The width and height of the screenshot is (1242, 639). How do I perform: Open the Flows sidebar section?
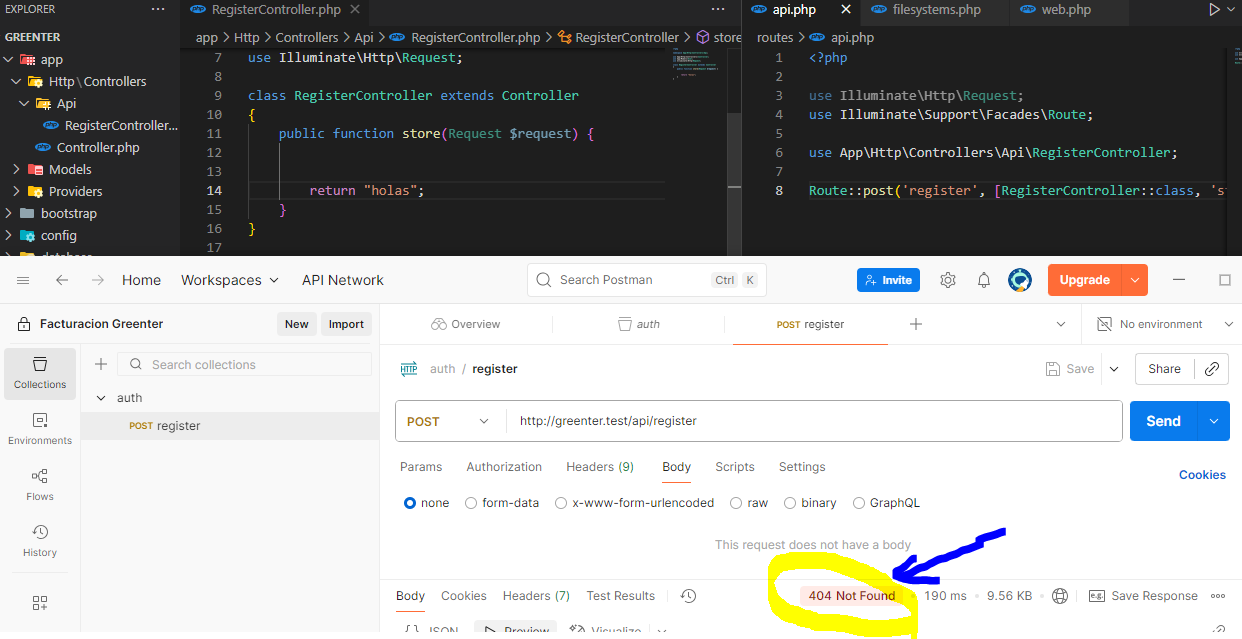[x=40, y=485]
